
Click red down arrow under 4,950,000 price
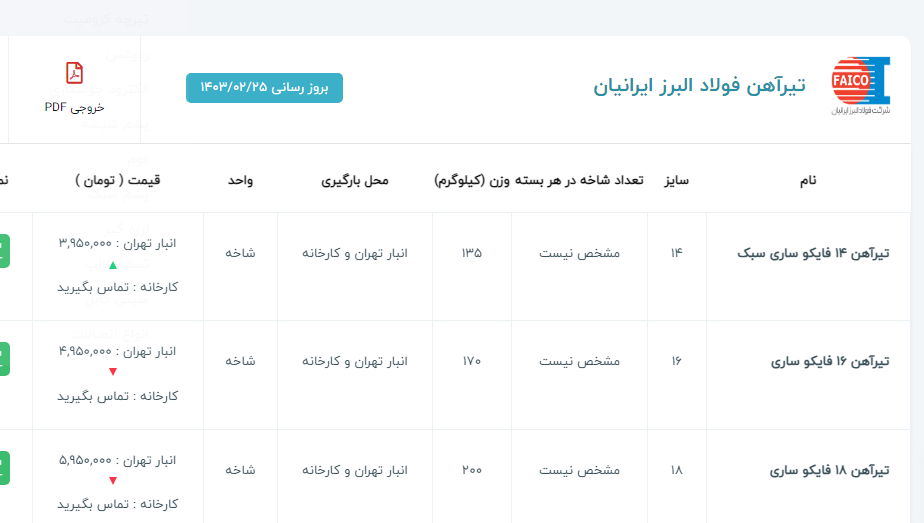tap(113, 372)
